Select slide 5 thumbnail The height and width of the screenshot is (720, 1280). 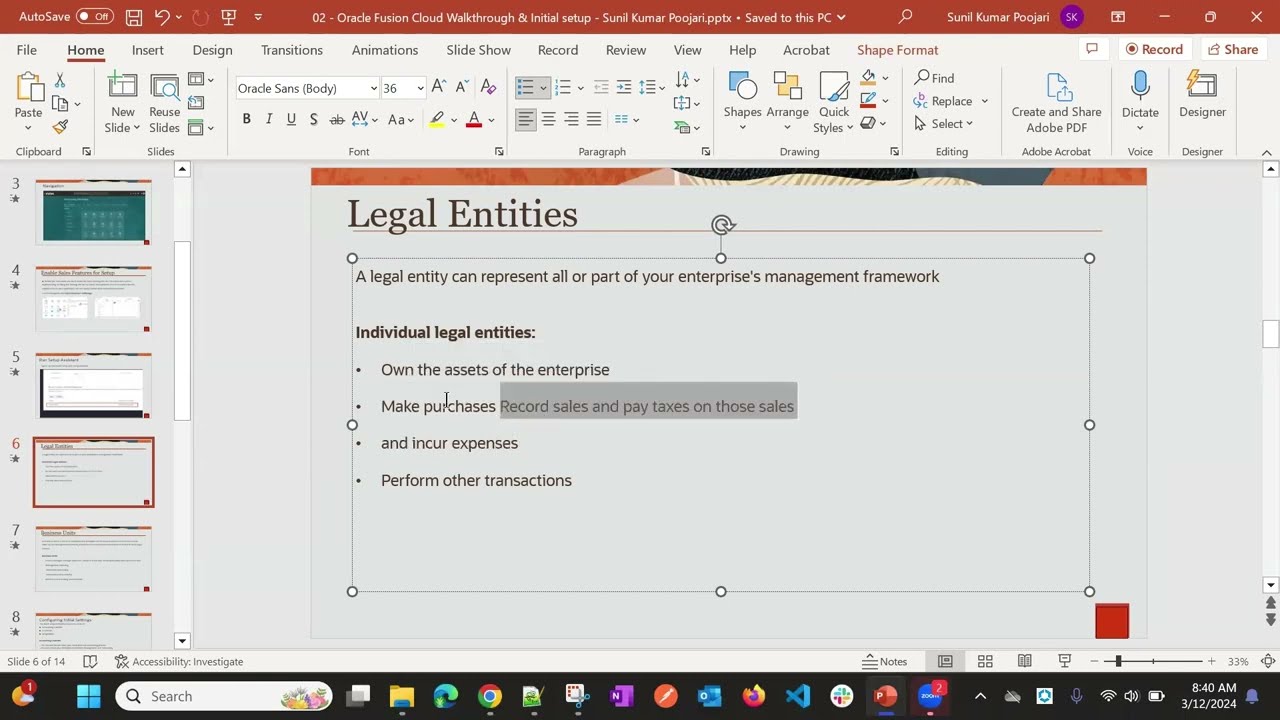pos(94,385)
